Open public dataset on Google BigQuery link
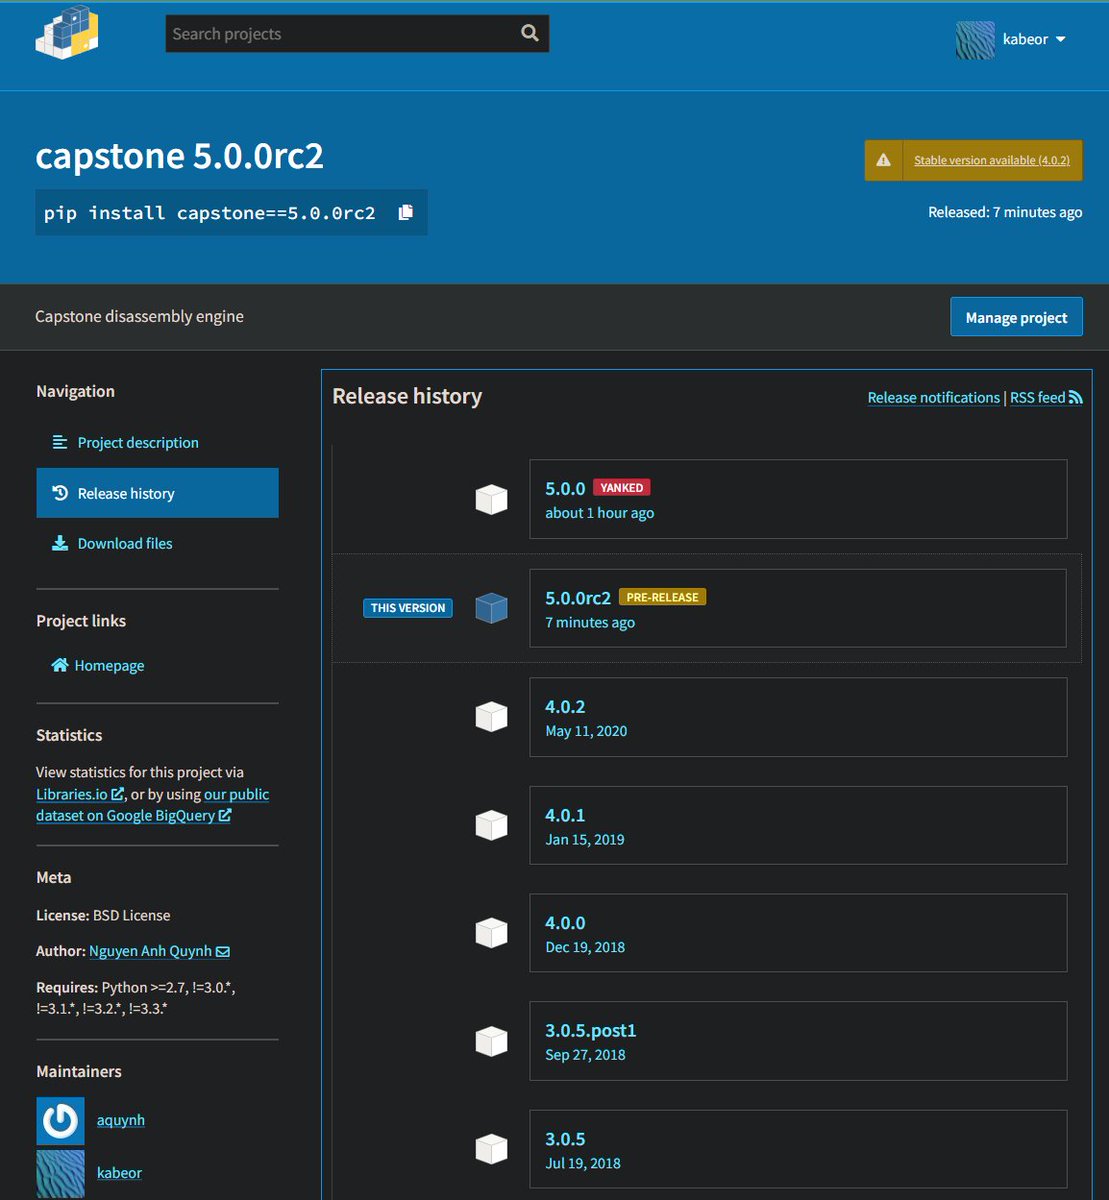 pyautogui.click(x=153, y=805)
